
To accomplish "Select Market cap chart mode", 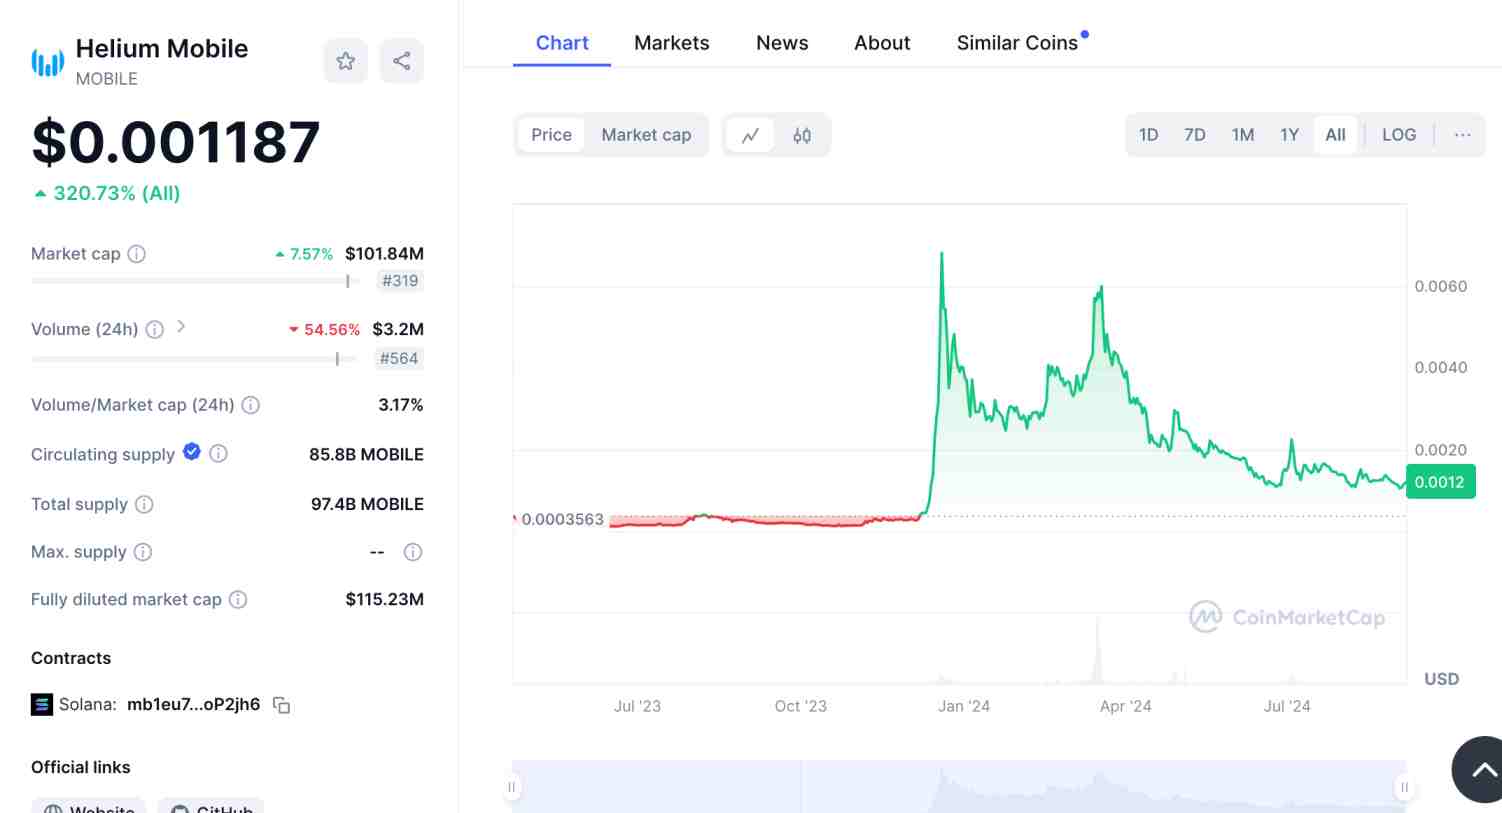I will click(x=646, y=135).
